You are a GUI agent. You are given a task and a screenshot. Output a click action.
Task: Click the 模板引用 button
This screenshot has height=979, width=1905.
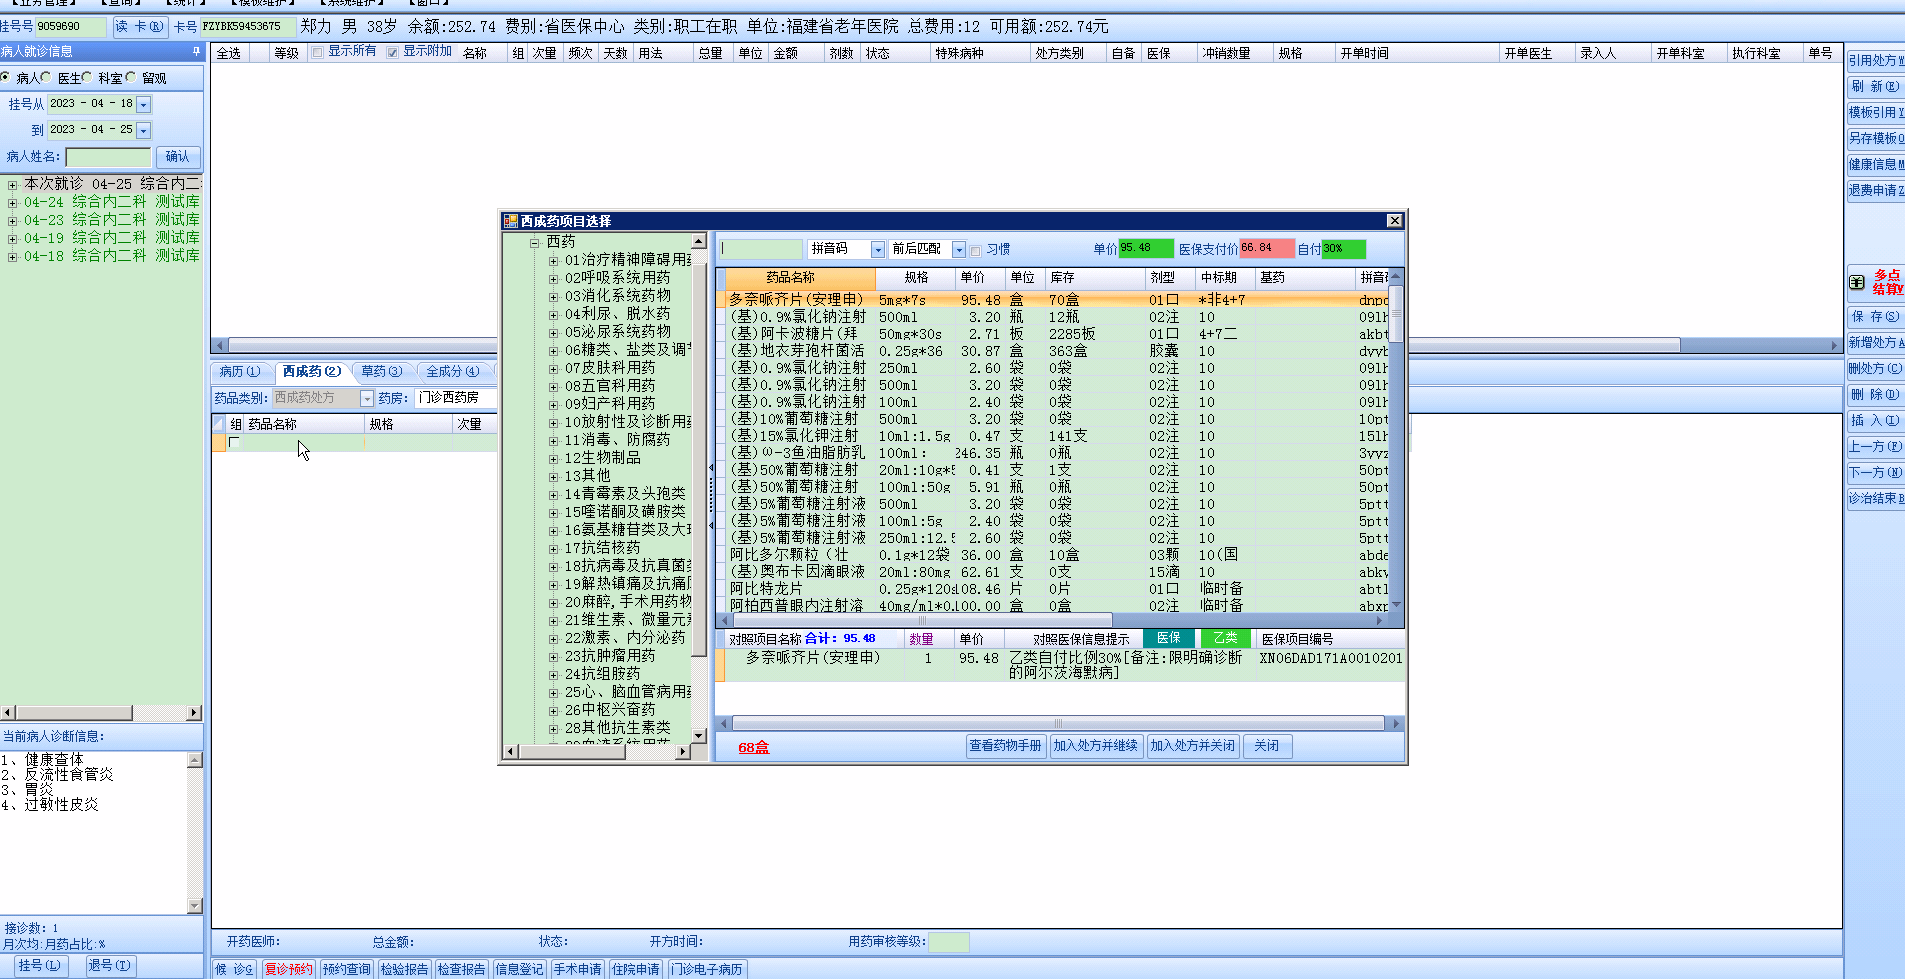(x=1875, y=112)
